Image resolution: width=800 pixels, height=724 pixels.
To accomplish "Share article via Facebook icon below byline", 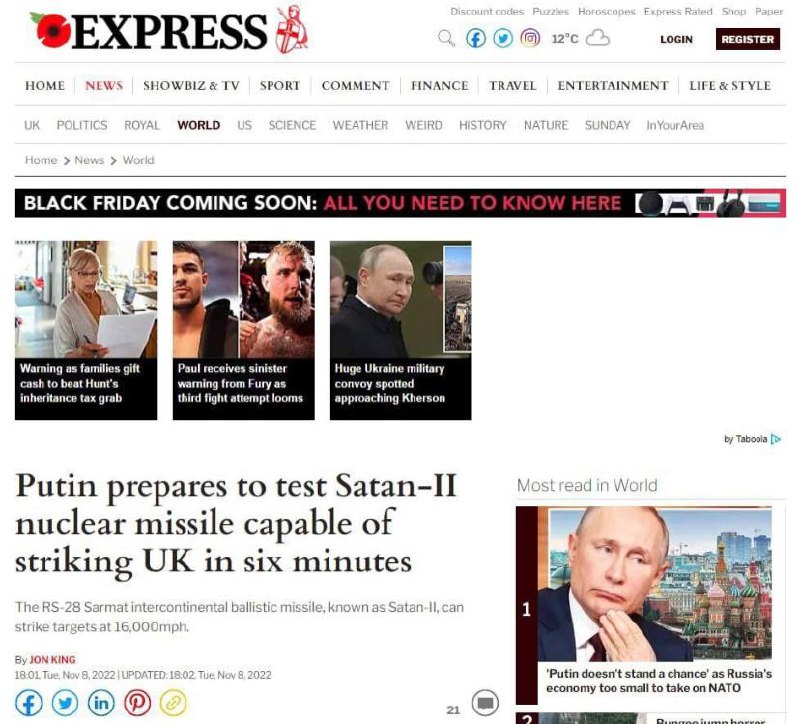I will [29, 703].
